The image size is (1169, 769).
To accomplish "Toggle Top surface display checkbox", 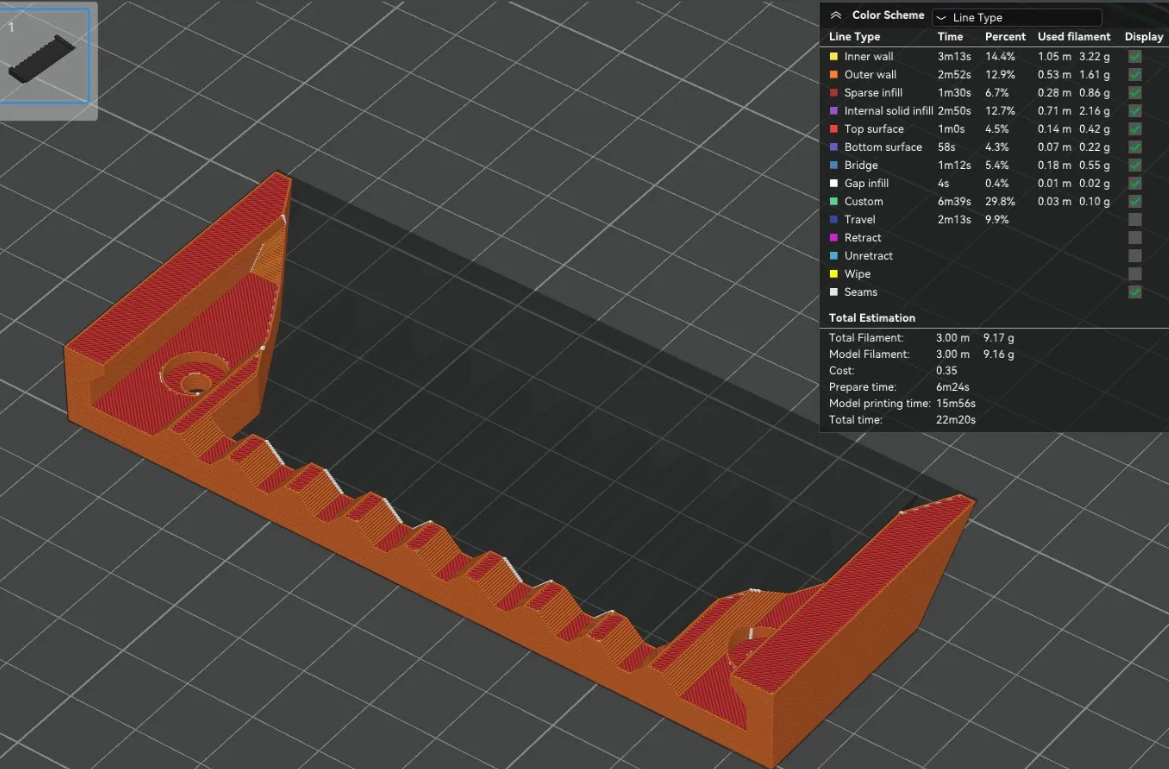I will (x=1135, y=129).
